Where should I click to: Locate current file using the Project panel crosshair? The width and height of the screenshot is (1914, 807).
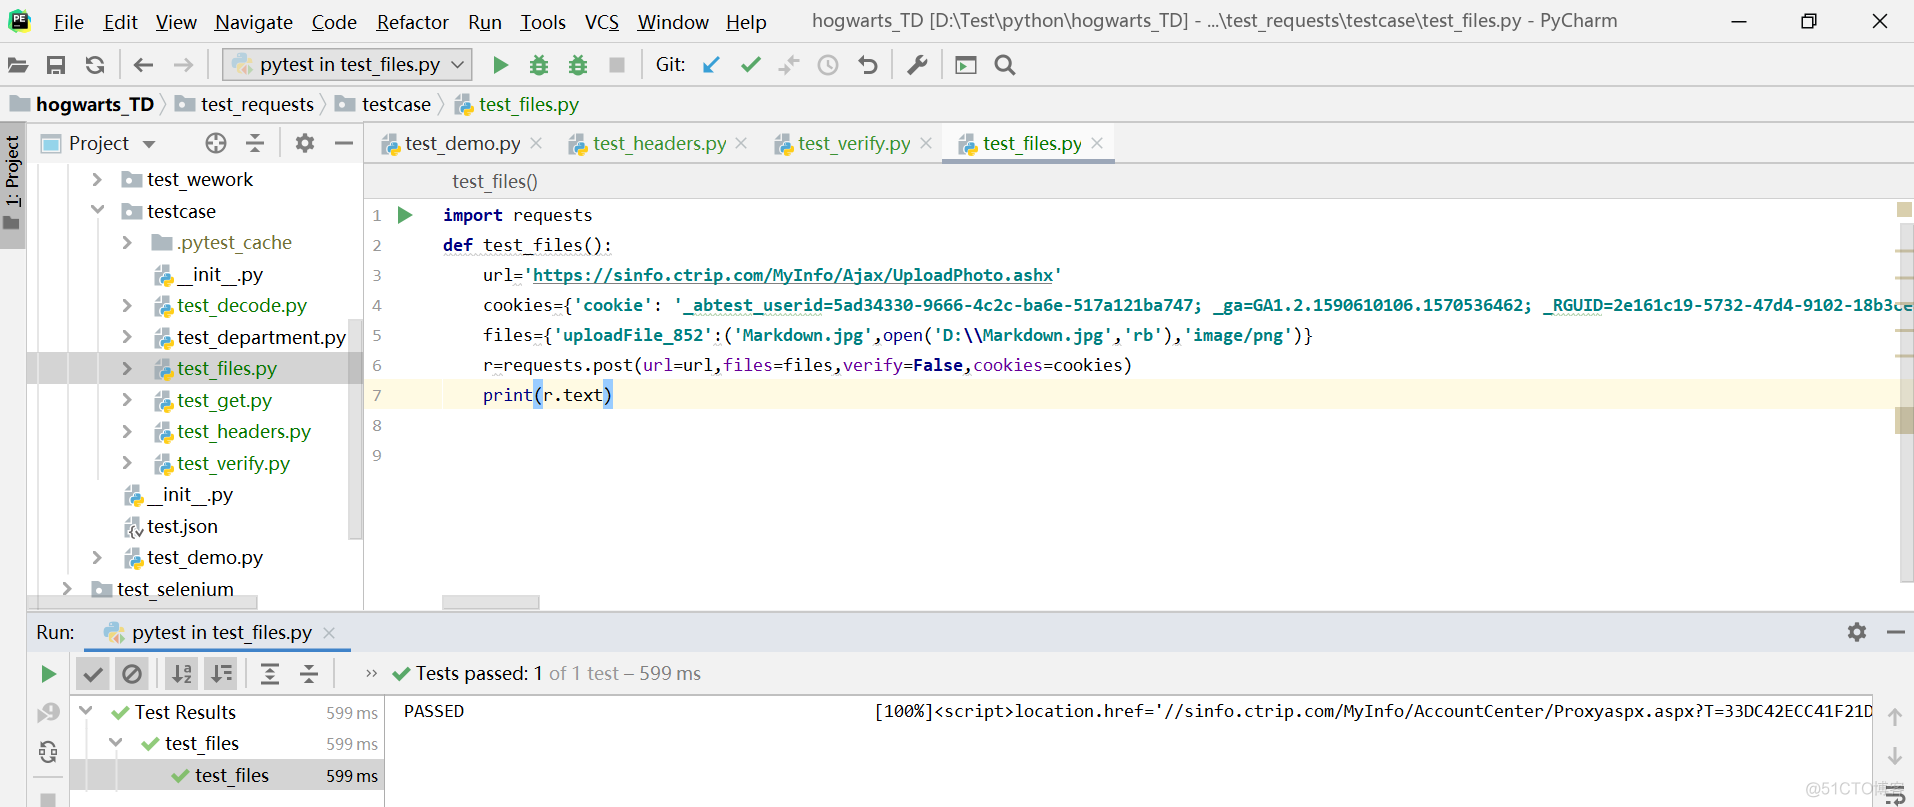[x=216, y=143]
